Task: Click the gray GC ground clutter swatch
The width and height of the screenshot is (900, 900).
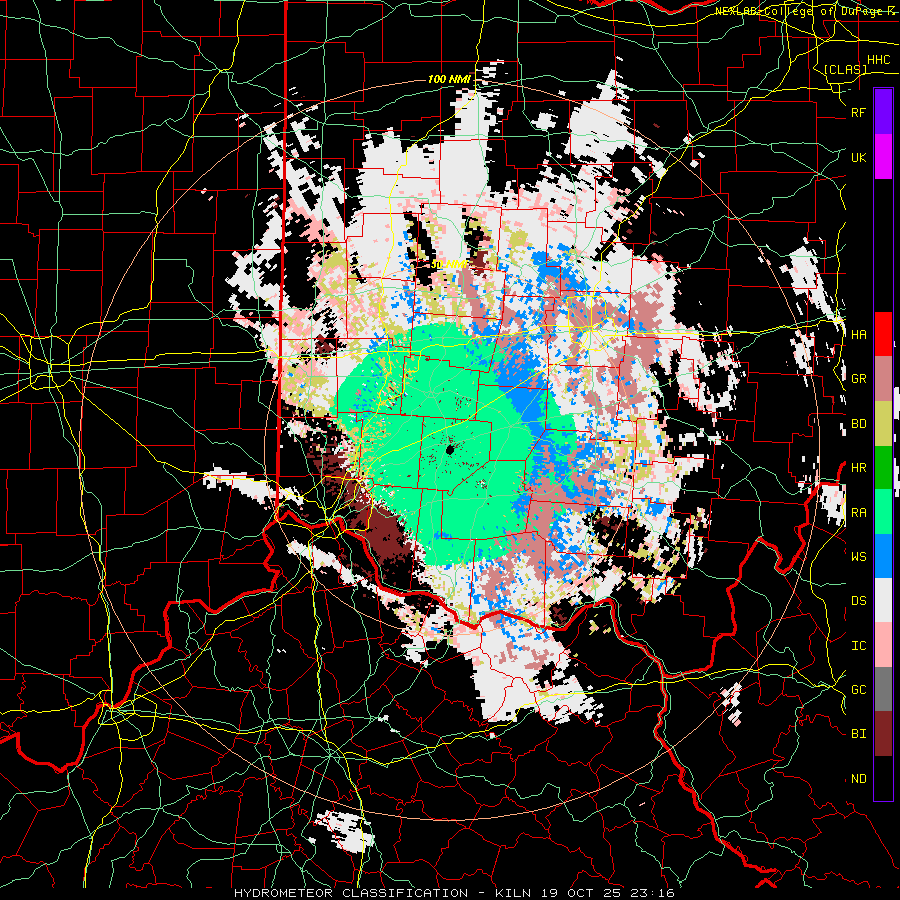Action: point(883,689)
